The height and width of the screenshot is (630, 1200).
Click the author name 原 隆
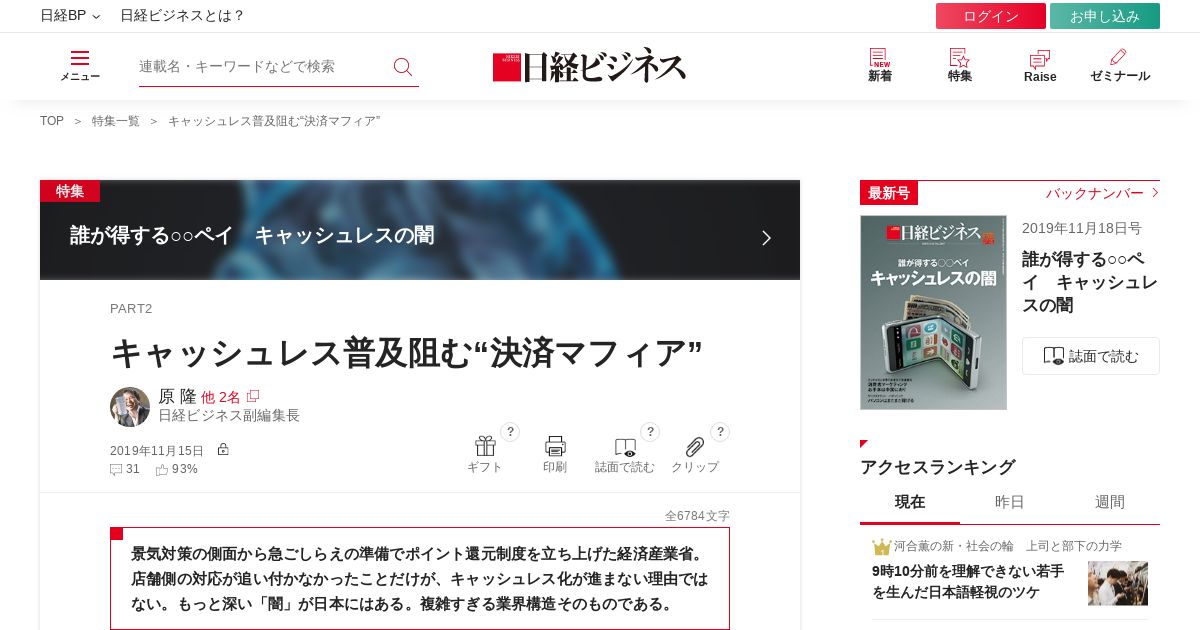[177, 396]
